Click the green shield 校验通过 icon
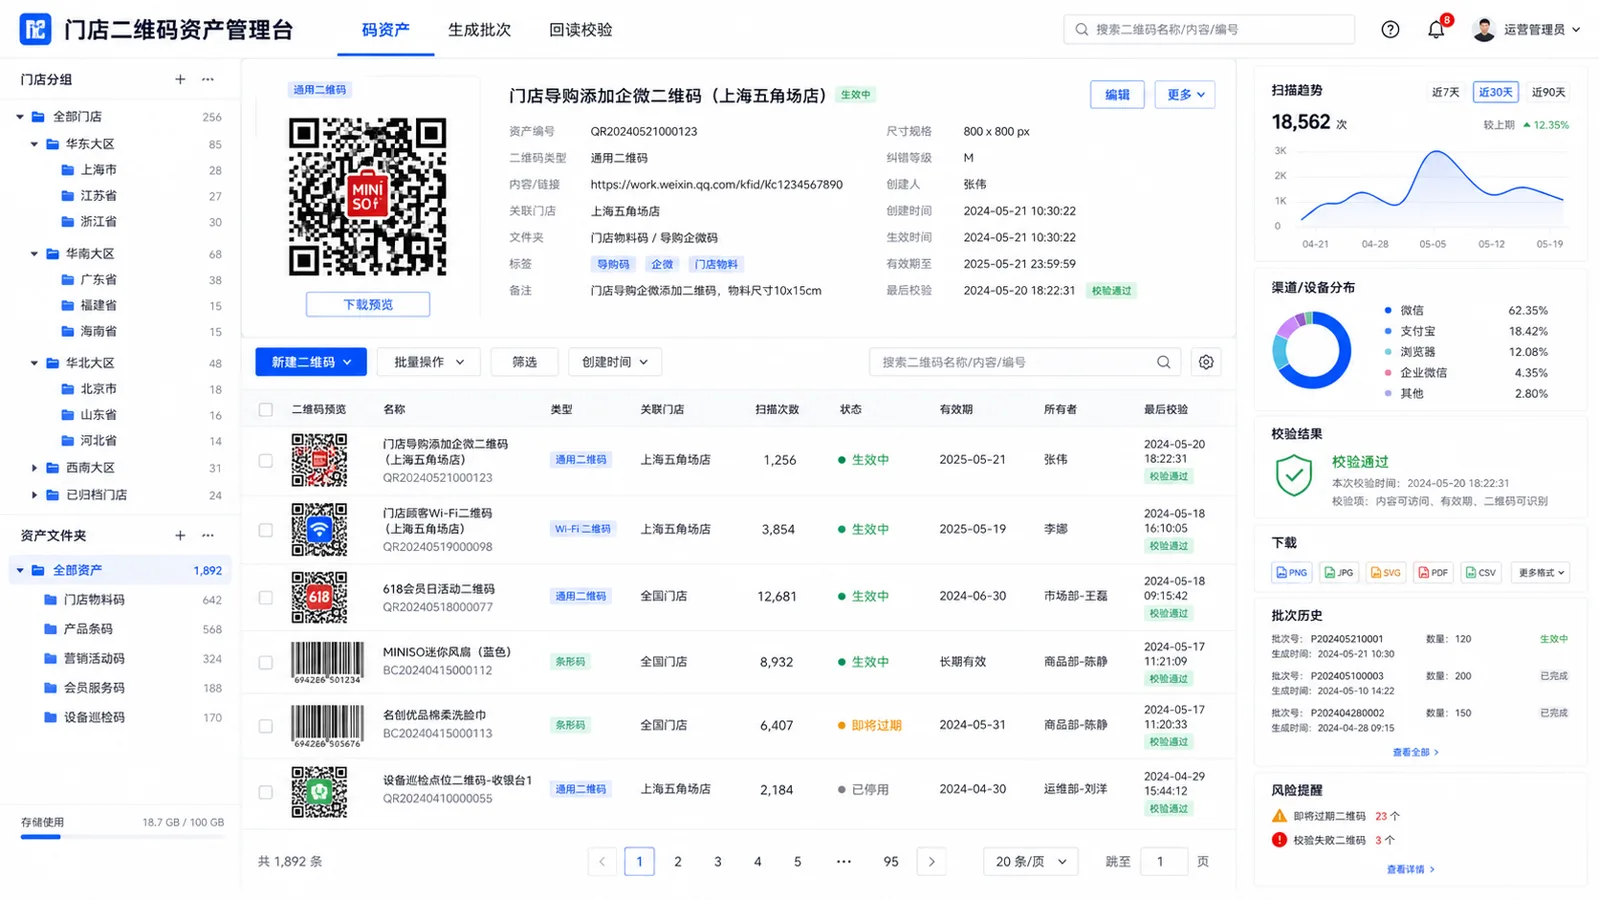The width and height of the screenshot is (1600, 900). (1294, 475)
